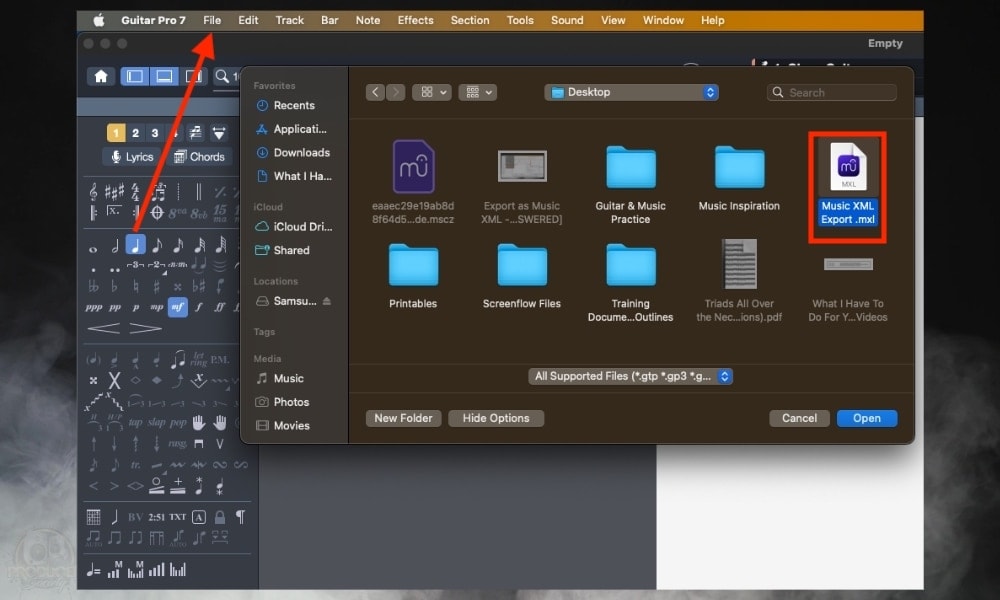1000x600 pixels.
Task: Insert a trill tr. ornament
Action: tap(135, 465)
